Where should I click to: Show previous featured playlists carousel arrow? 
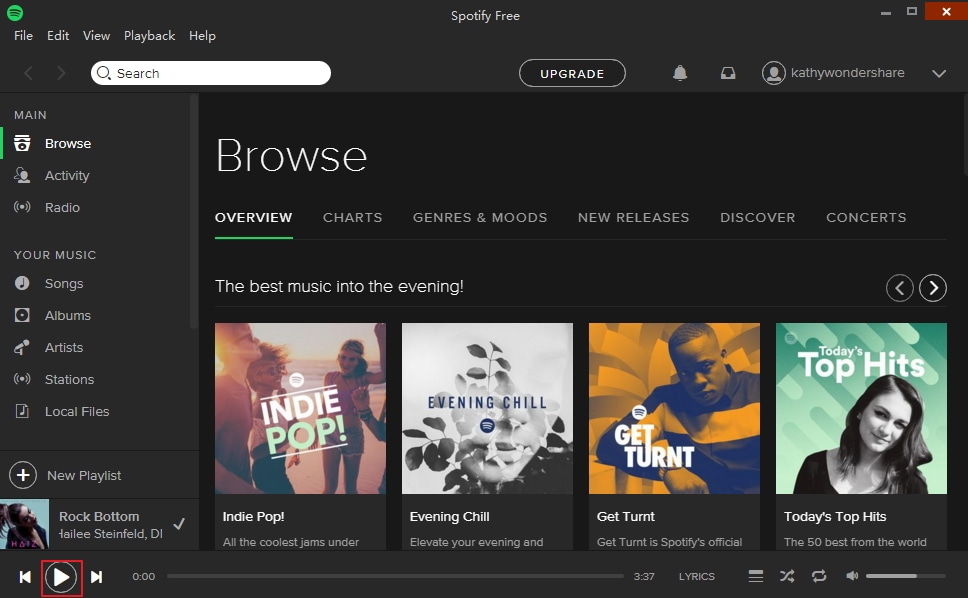(x=899, y=288)
